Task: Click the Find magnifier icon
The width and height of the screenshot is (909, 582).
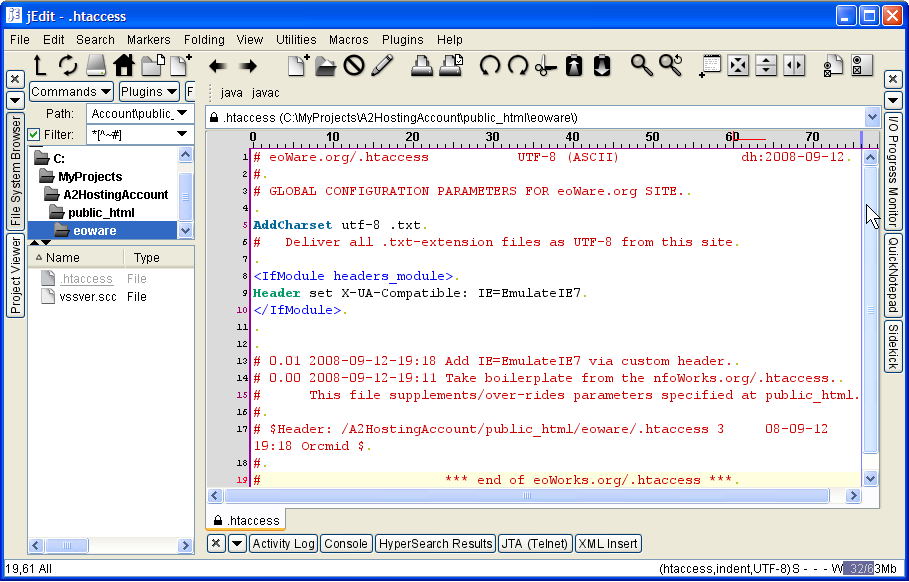Action: pos(641,66)
